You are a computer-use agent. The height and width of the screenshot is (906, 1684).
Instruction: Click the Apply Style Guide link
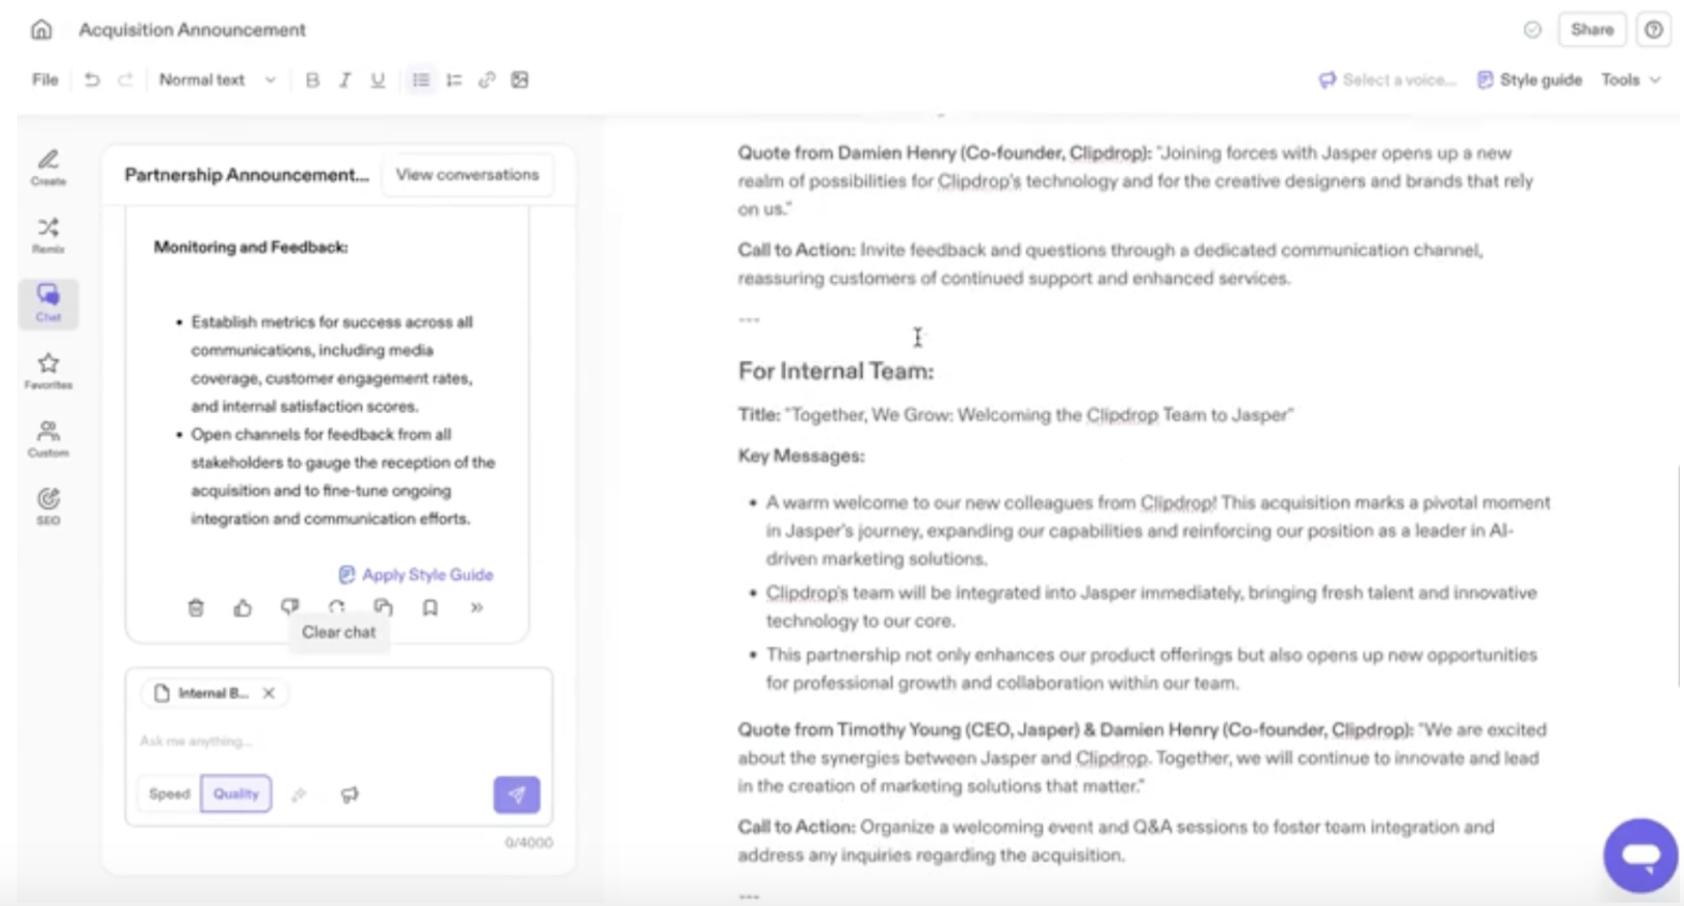tap(416, 575)
